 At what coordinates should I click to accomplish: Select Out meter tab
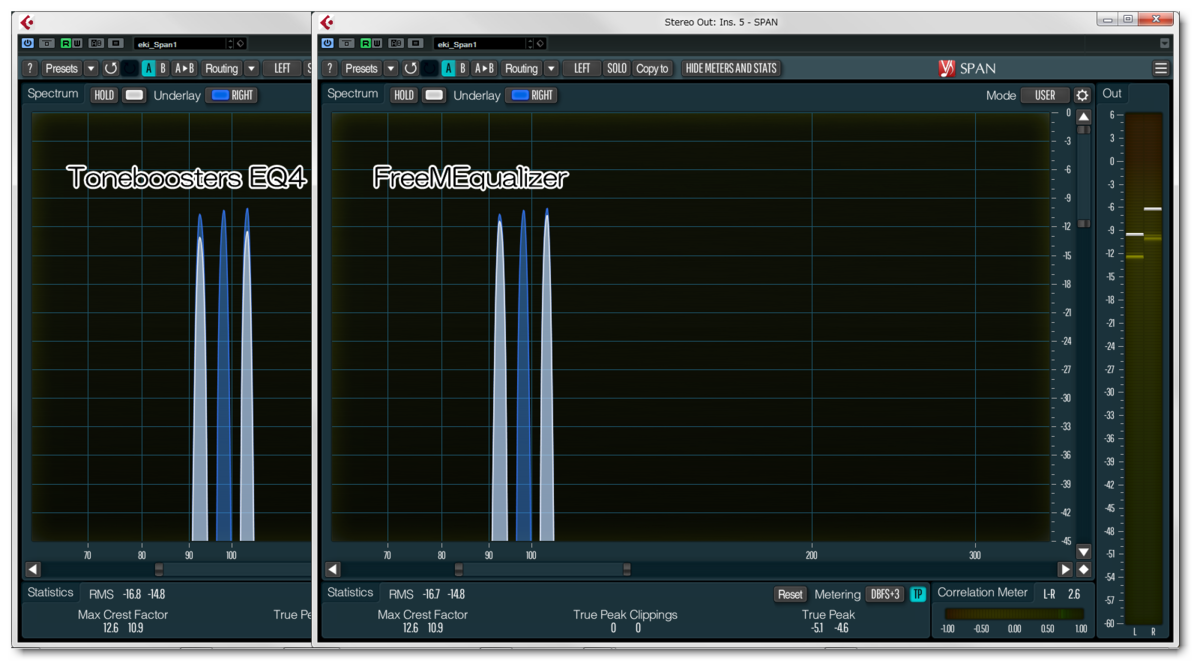point(1112,94)
